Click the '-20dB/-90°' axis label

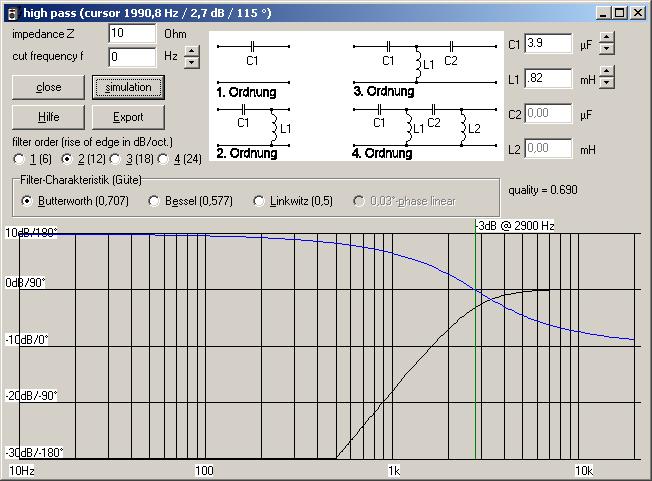(x=31, y=395)
